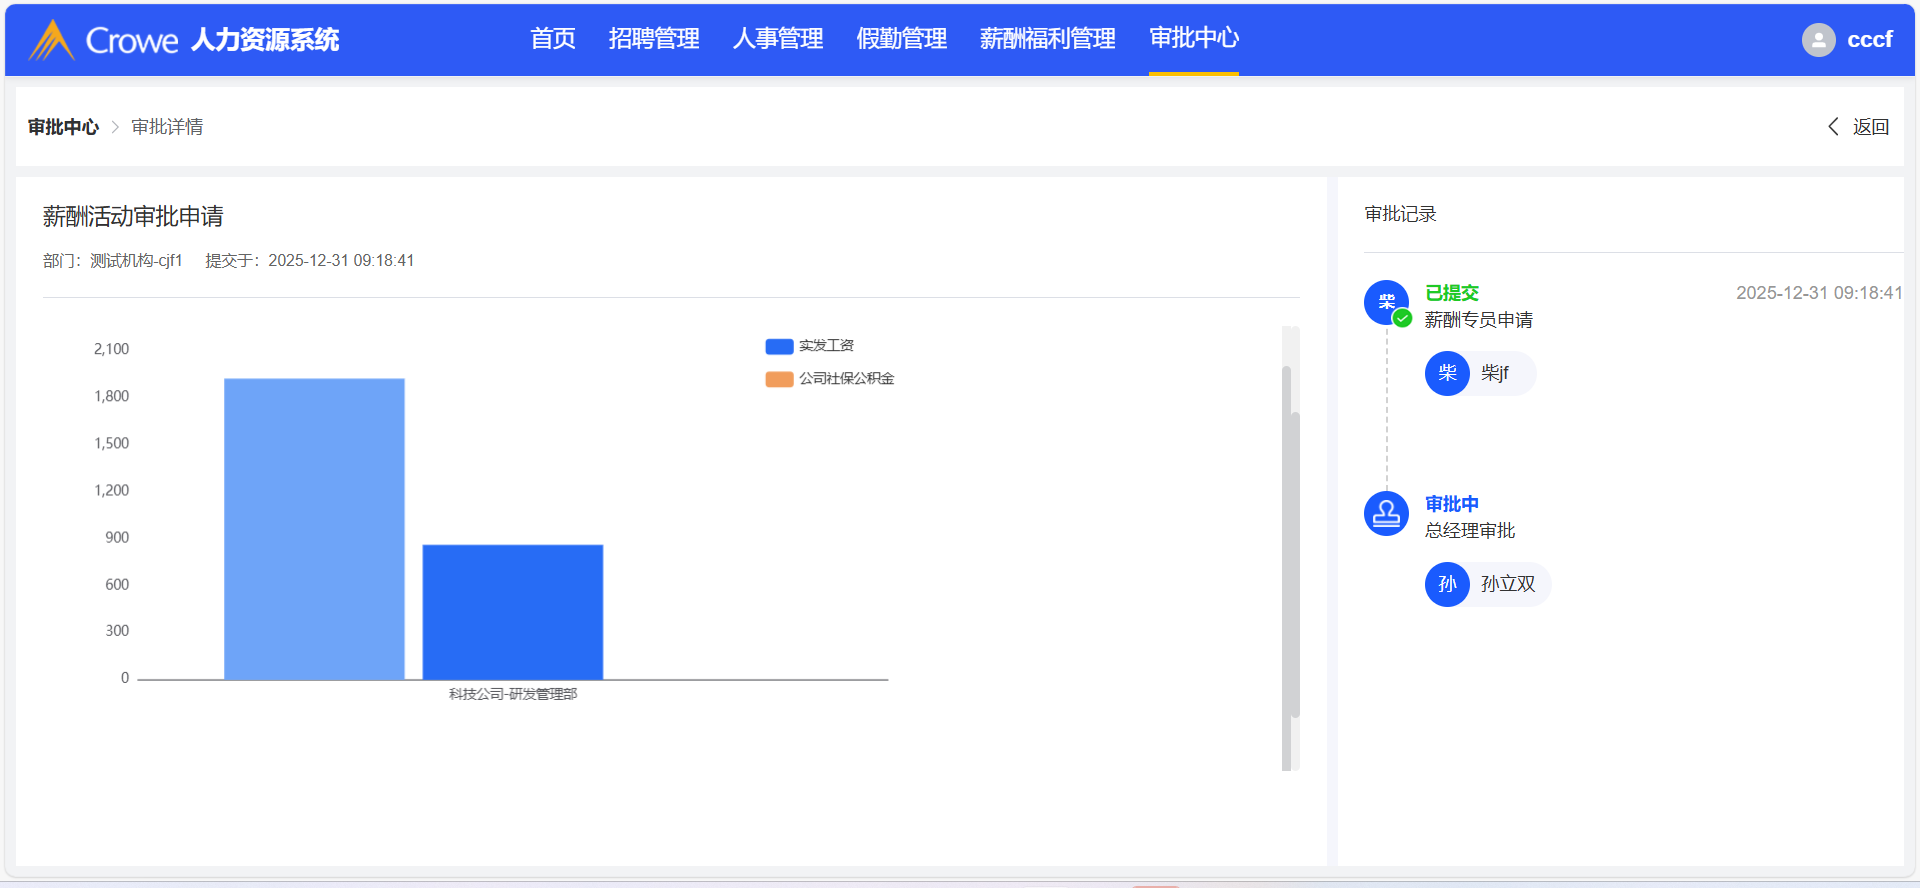Click the Crowe logo icon
This screenshot has height=888, width=1920.
coord(51,40)
